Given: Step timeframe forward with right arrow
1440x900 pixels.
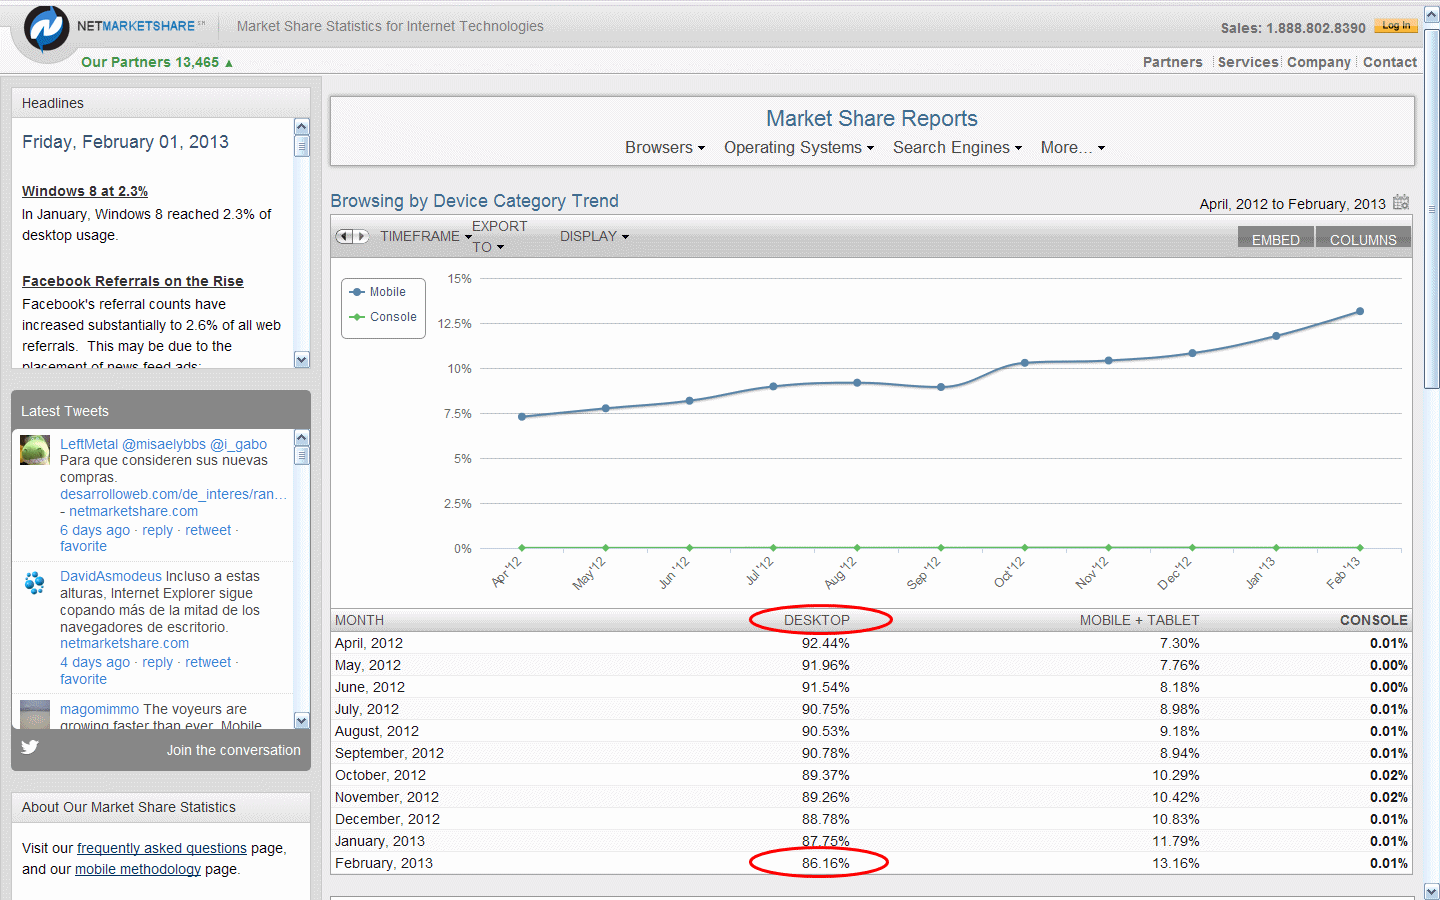Looking at the screenshot, I should pyautogui.click(x=361, y=236).
